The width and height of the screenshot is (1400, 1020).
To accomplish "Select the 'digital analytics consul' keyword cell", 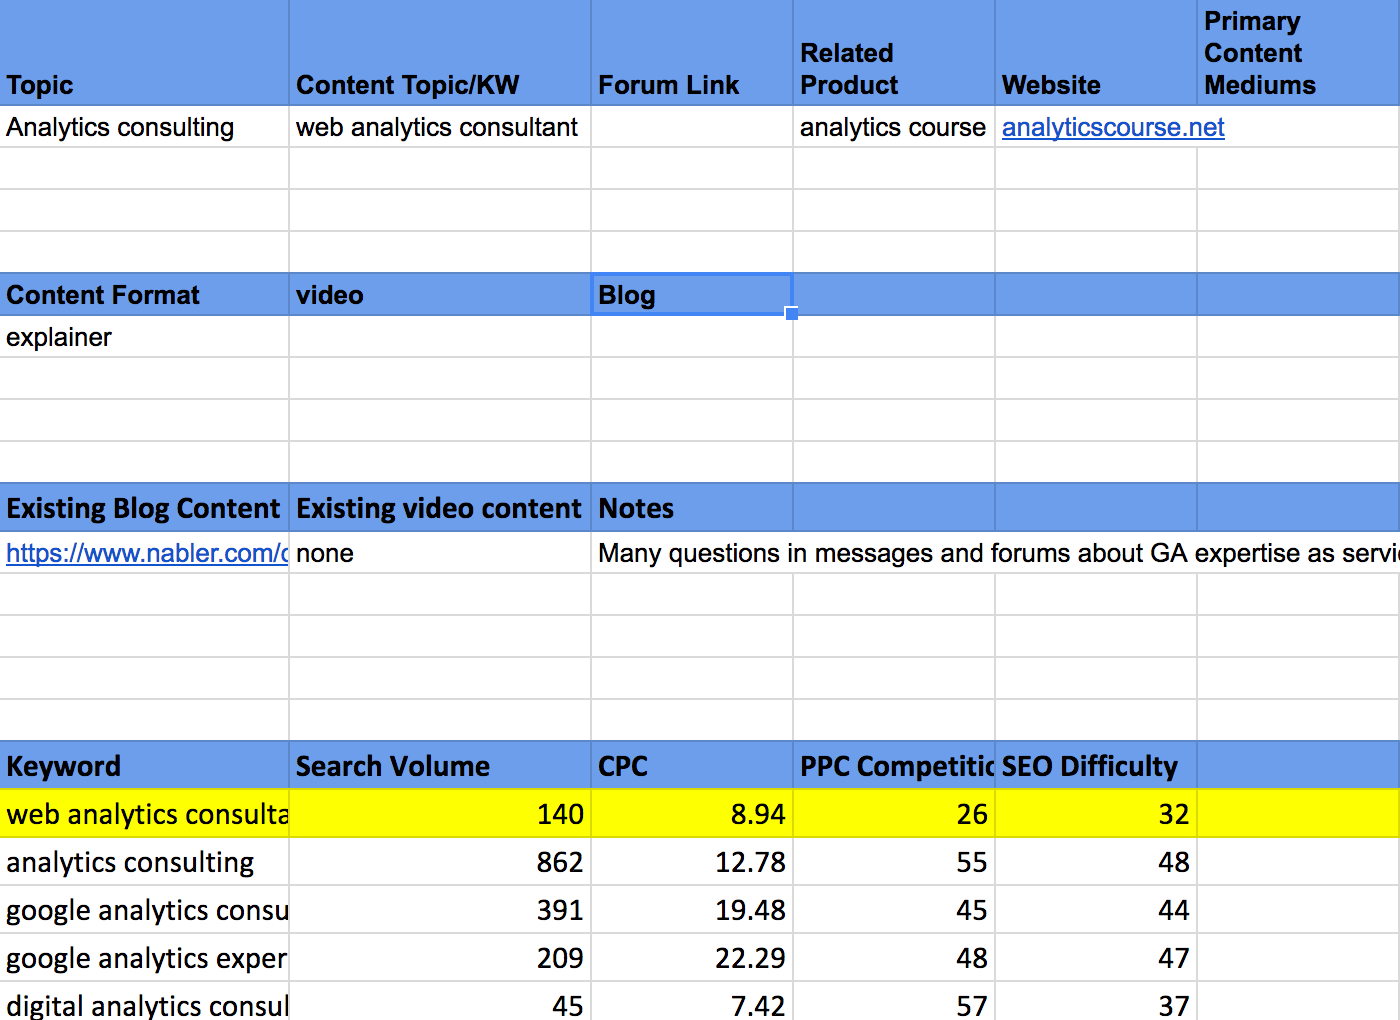I will point(145,1002).
